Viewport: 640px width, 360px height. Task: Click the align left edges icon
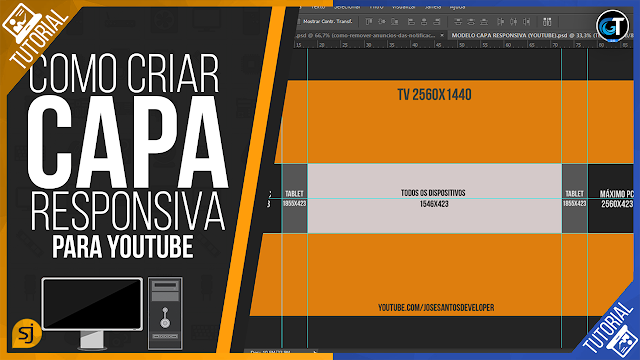(x=411, y=22)
